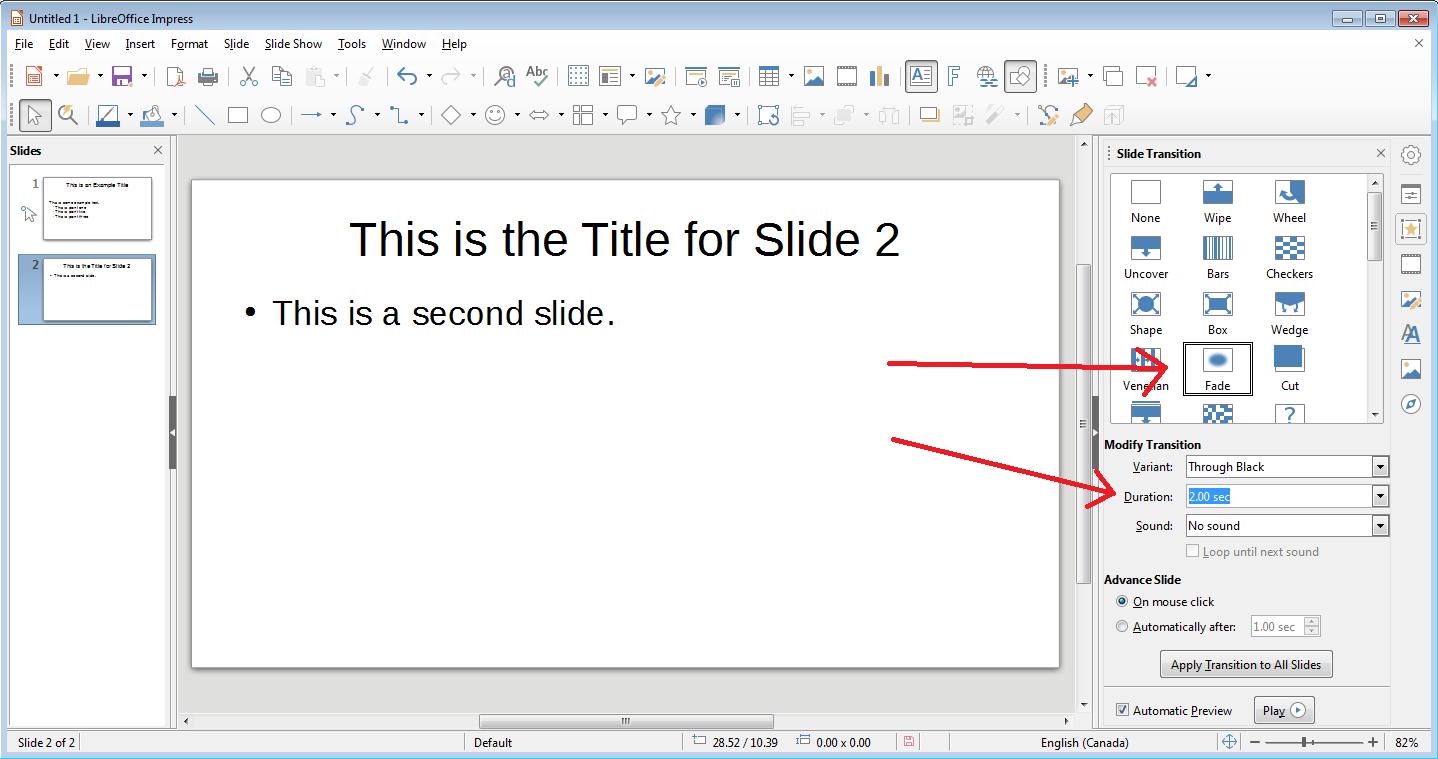Expand the Stars shapes dropdown arrow
The height and width of the screenshot is (759, 1438).
pos(693,115)
